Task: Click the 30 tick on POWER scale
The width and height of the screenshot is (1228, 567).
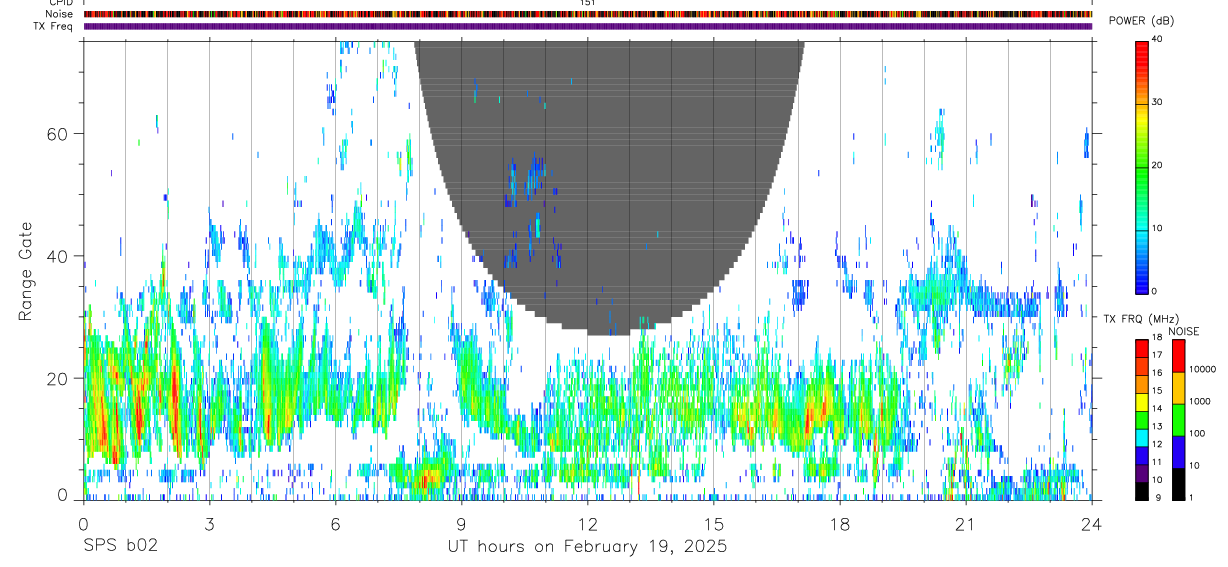Action: (x=1158, y=103)
